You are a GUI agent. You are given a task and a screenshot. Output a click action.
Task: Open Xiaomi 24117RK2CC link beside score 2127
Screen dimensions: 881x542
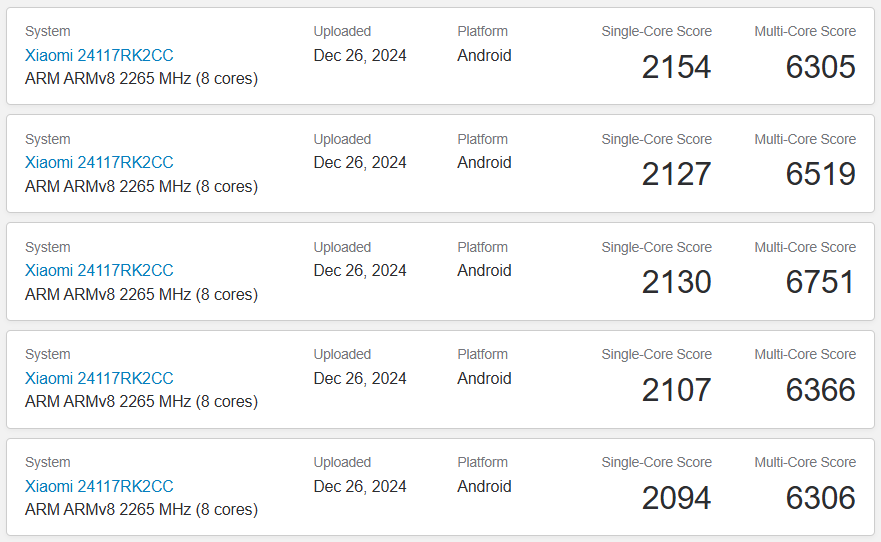point(99,162)
